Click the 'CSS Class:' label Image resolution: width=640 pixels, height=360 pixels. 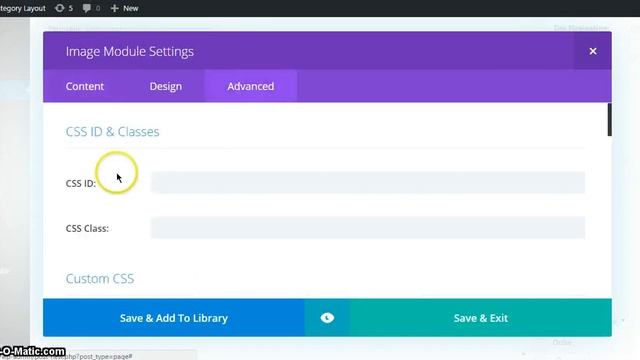tap(87, 228)
